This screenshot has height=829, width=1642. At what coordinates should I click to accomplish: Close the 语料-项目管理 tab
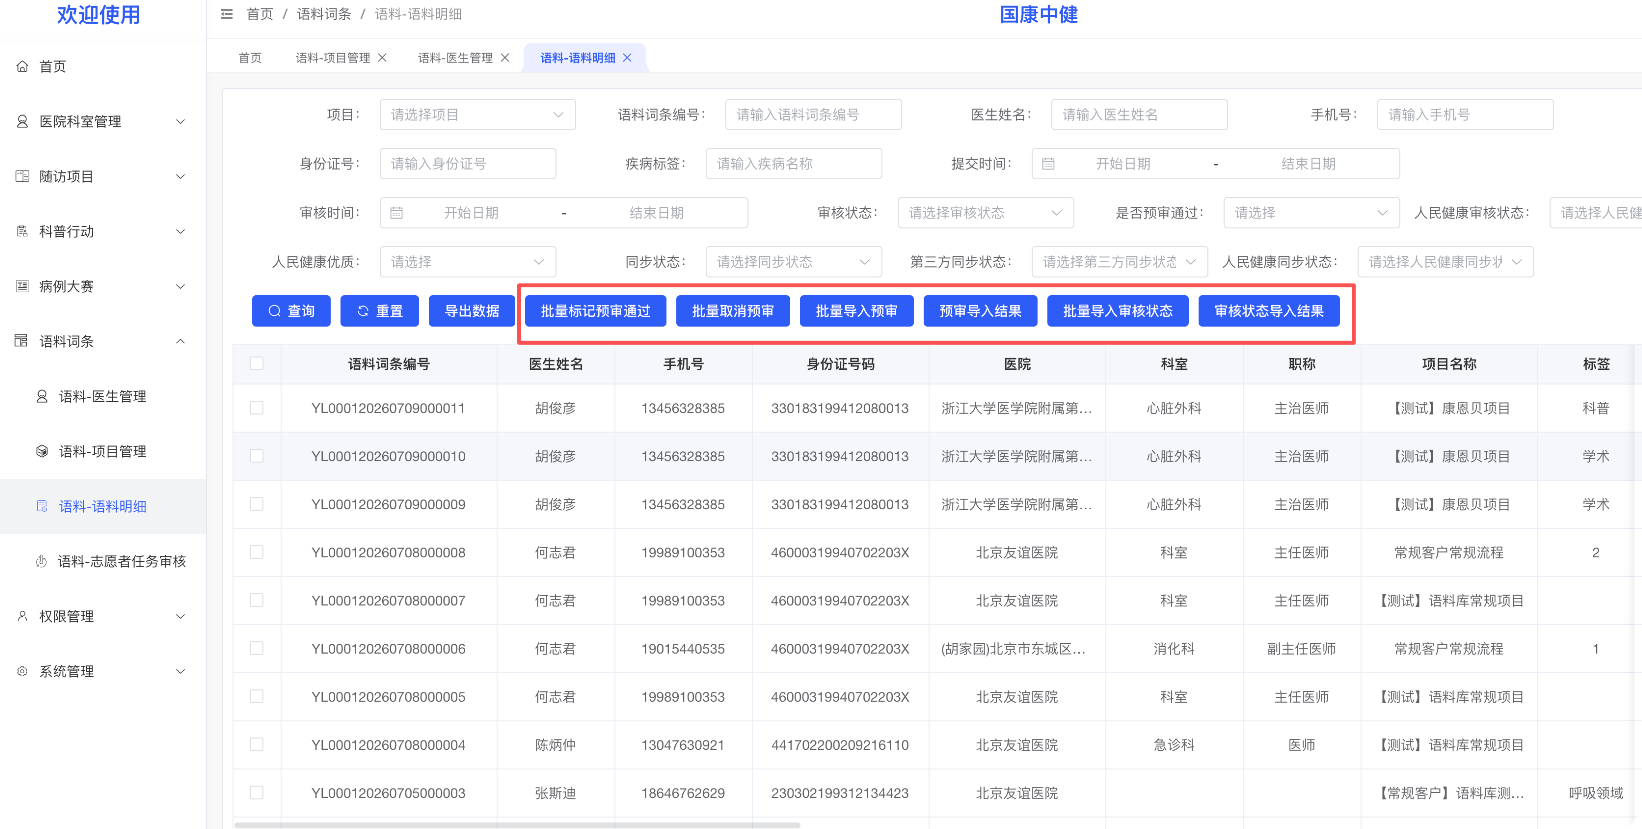[382, 58]
